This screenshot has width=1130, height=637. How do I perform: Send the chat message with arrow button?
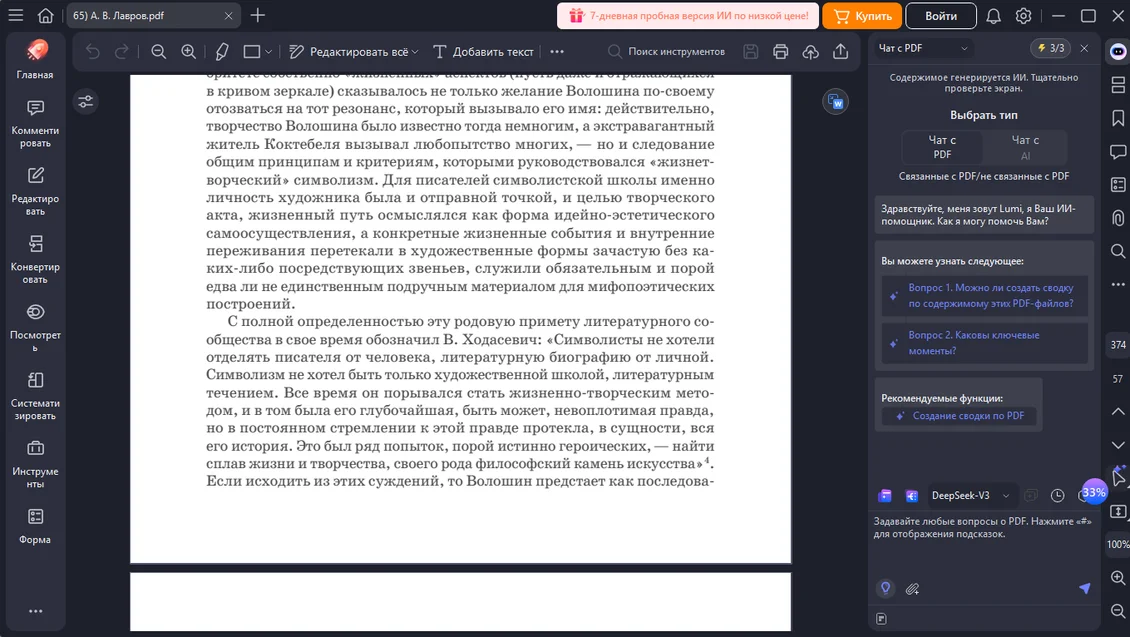tap(1084, 588)
